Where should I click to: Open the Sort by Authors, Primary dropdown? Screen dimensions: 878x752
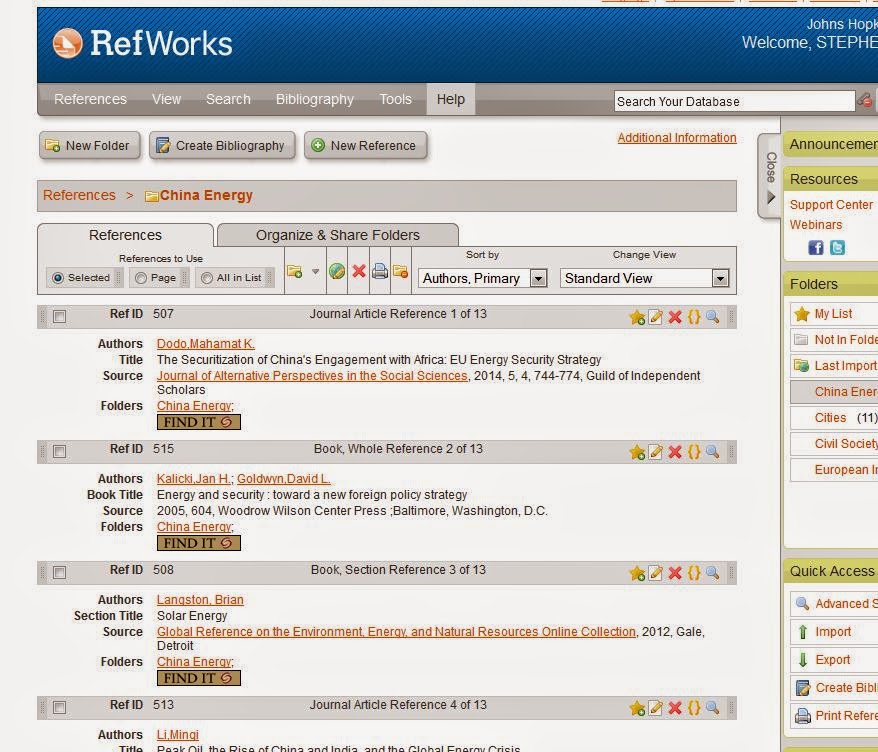click(x=483, y=278)
